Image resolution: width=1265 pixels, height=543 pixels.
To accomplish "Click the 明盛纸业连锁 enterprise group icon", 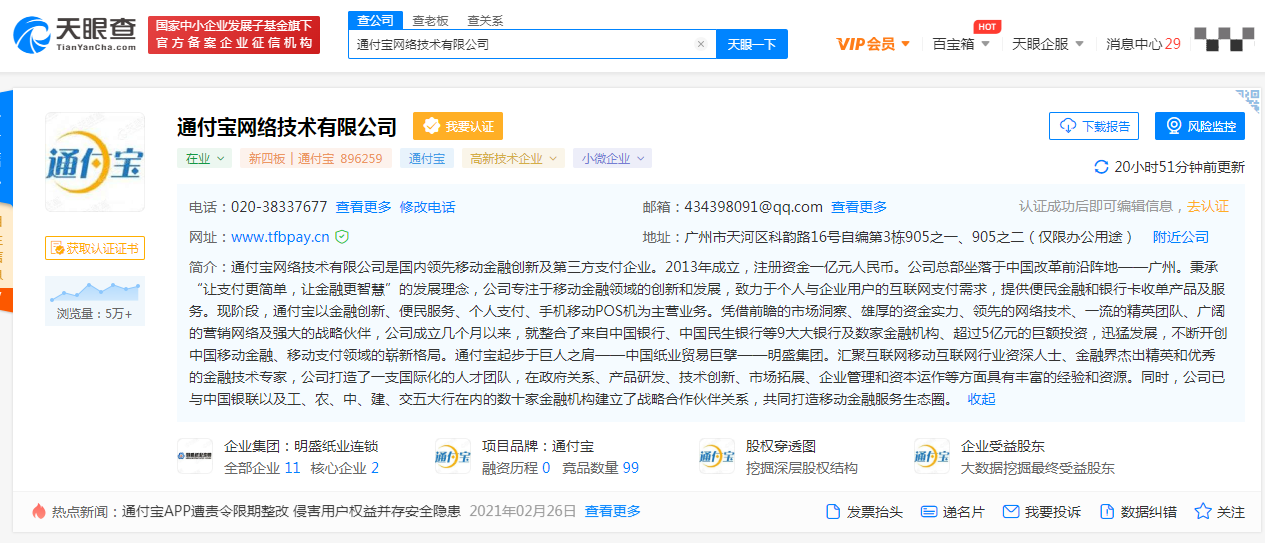I will click(195, 456).
